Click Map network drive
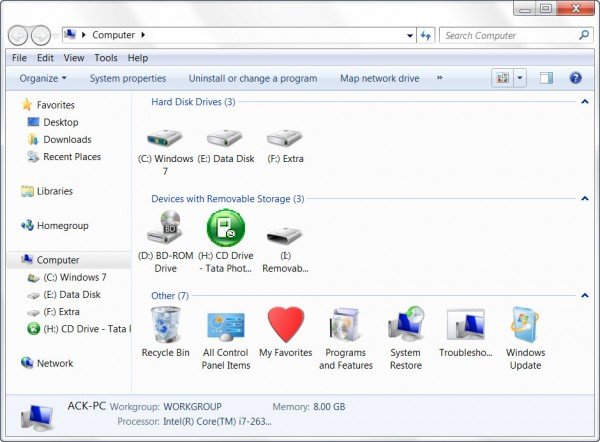This screenshot has width=600, height=442. (380, 78)
